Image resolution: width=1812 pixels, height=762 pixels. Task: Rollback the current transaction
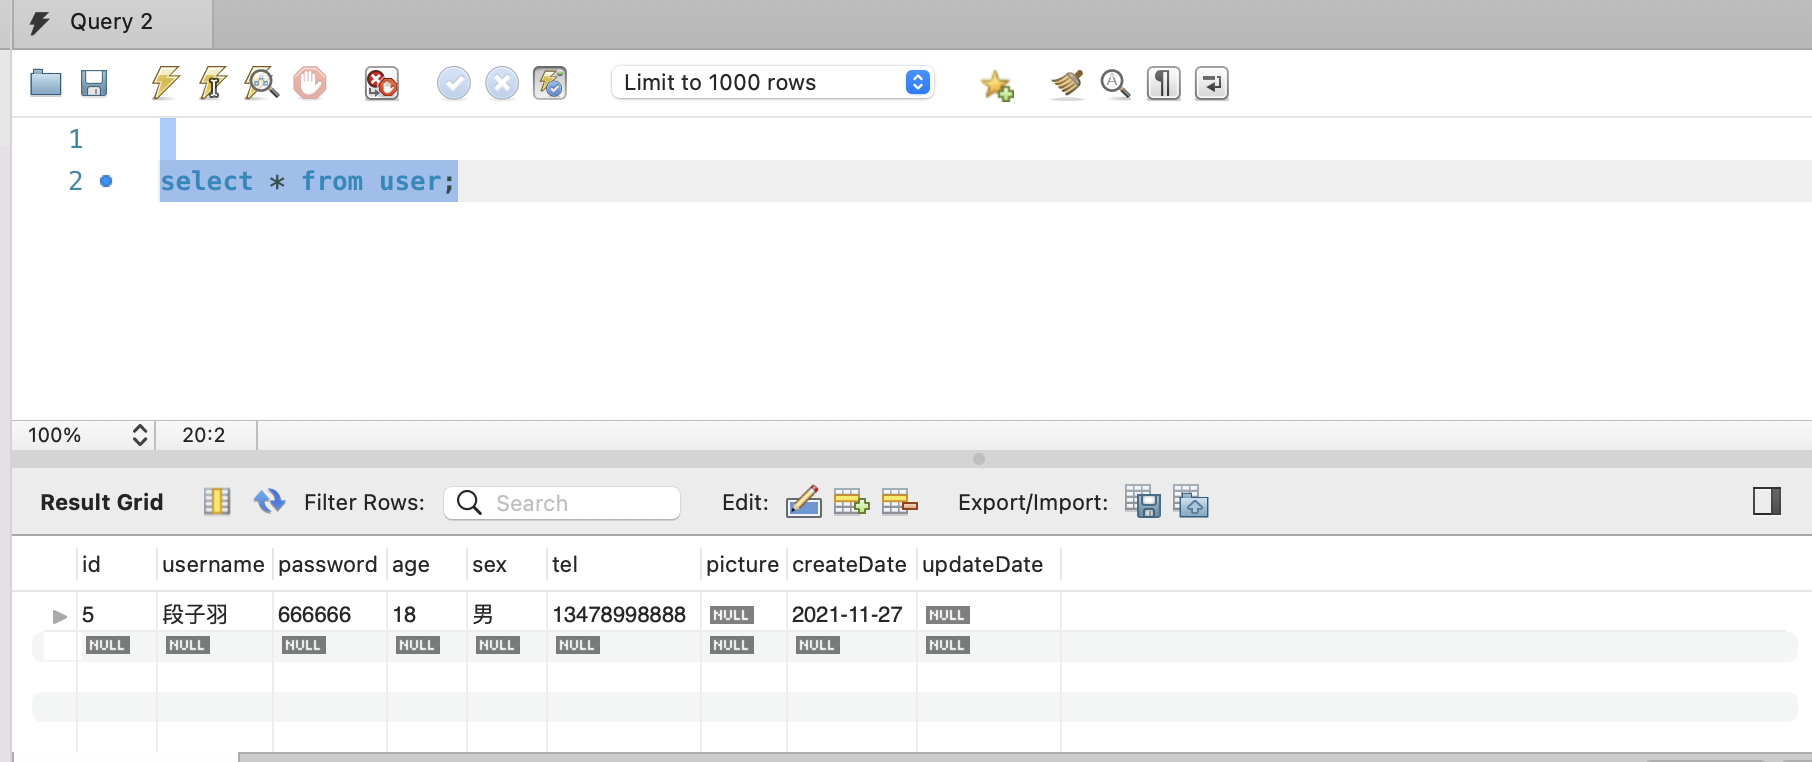tap(502, 83)
